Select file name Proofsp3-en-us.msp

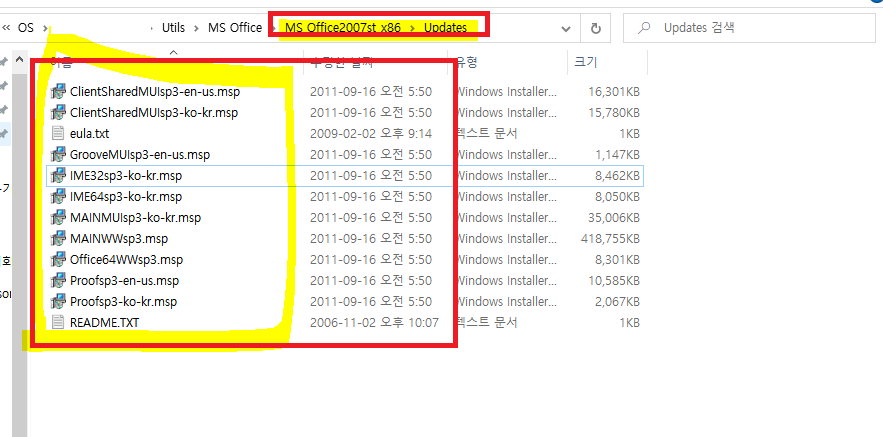tap(124, 280)
